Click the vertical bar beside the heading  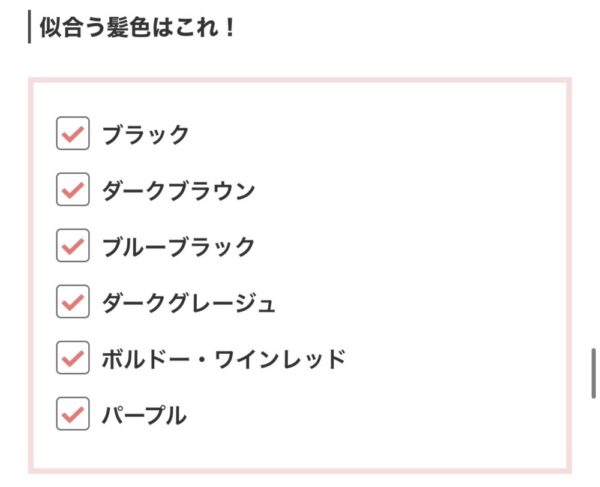coord(29,27)
